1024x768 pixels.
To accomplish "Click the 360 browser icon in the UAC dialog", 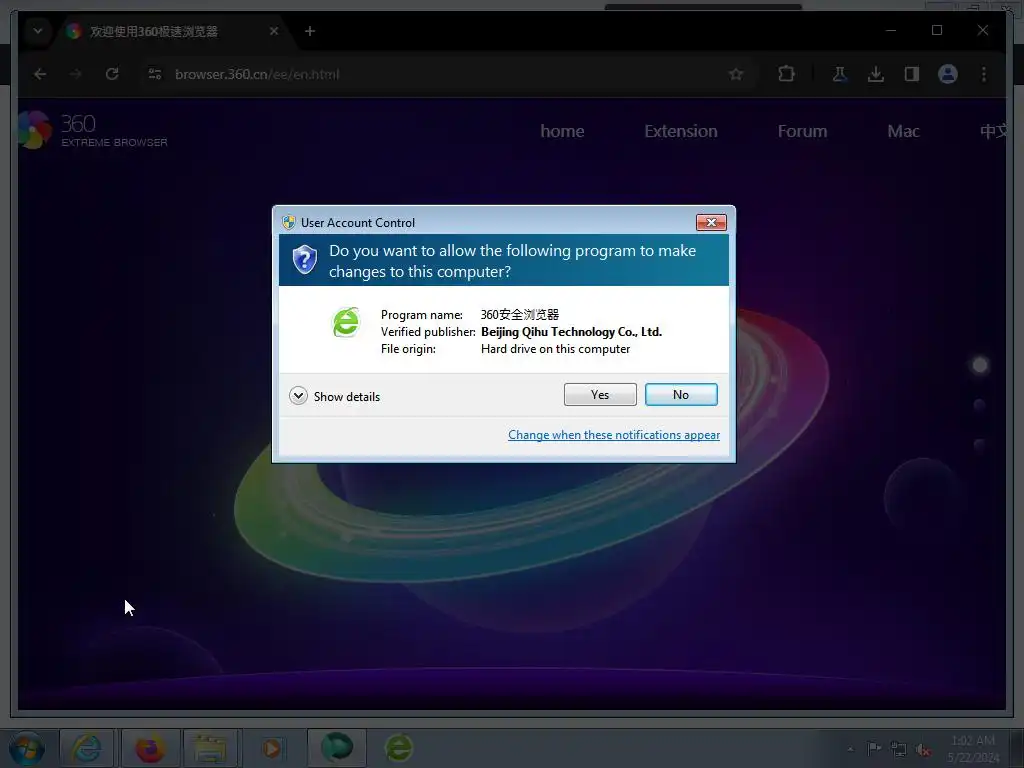I will (346, 323).
